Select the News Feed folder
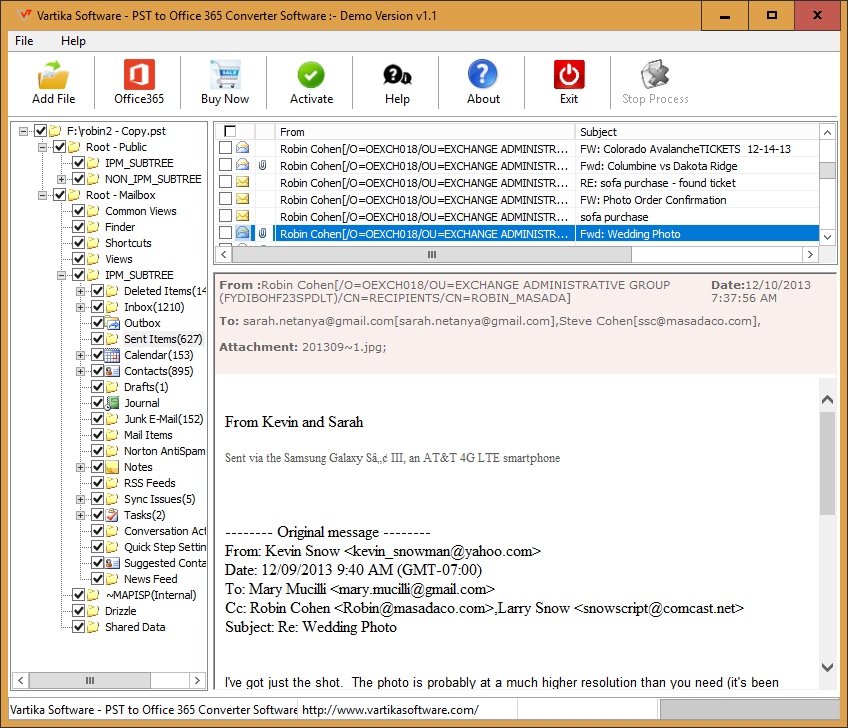 (150, 579)
